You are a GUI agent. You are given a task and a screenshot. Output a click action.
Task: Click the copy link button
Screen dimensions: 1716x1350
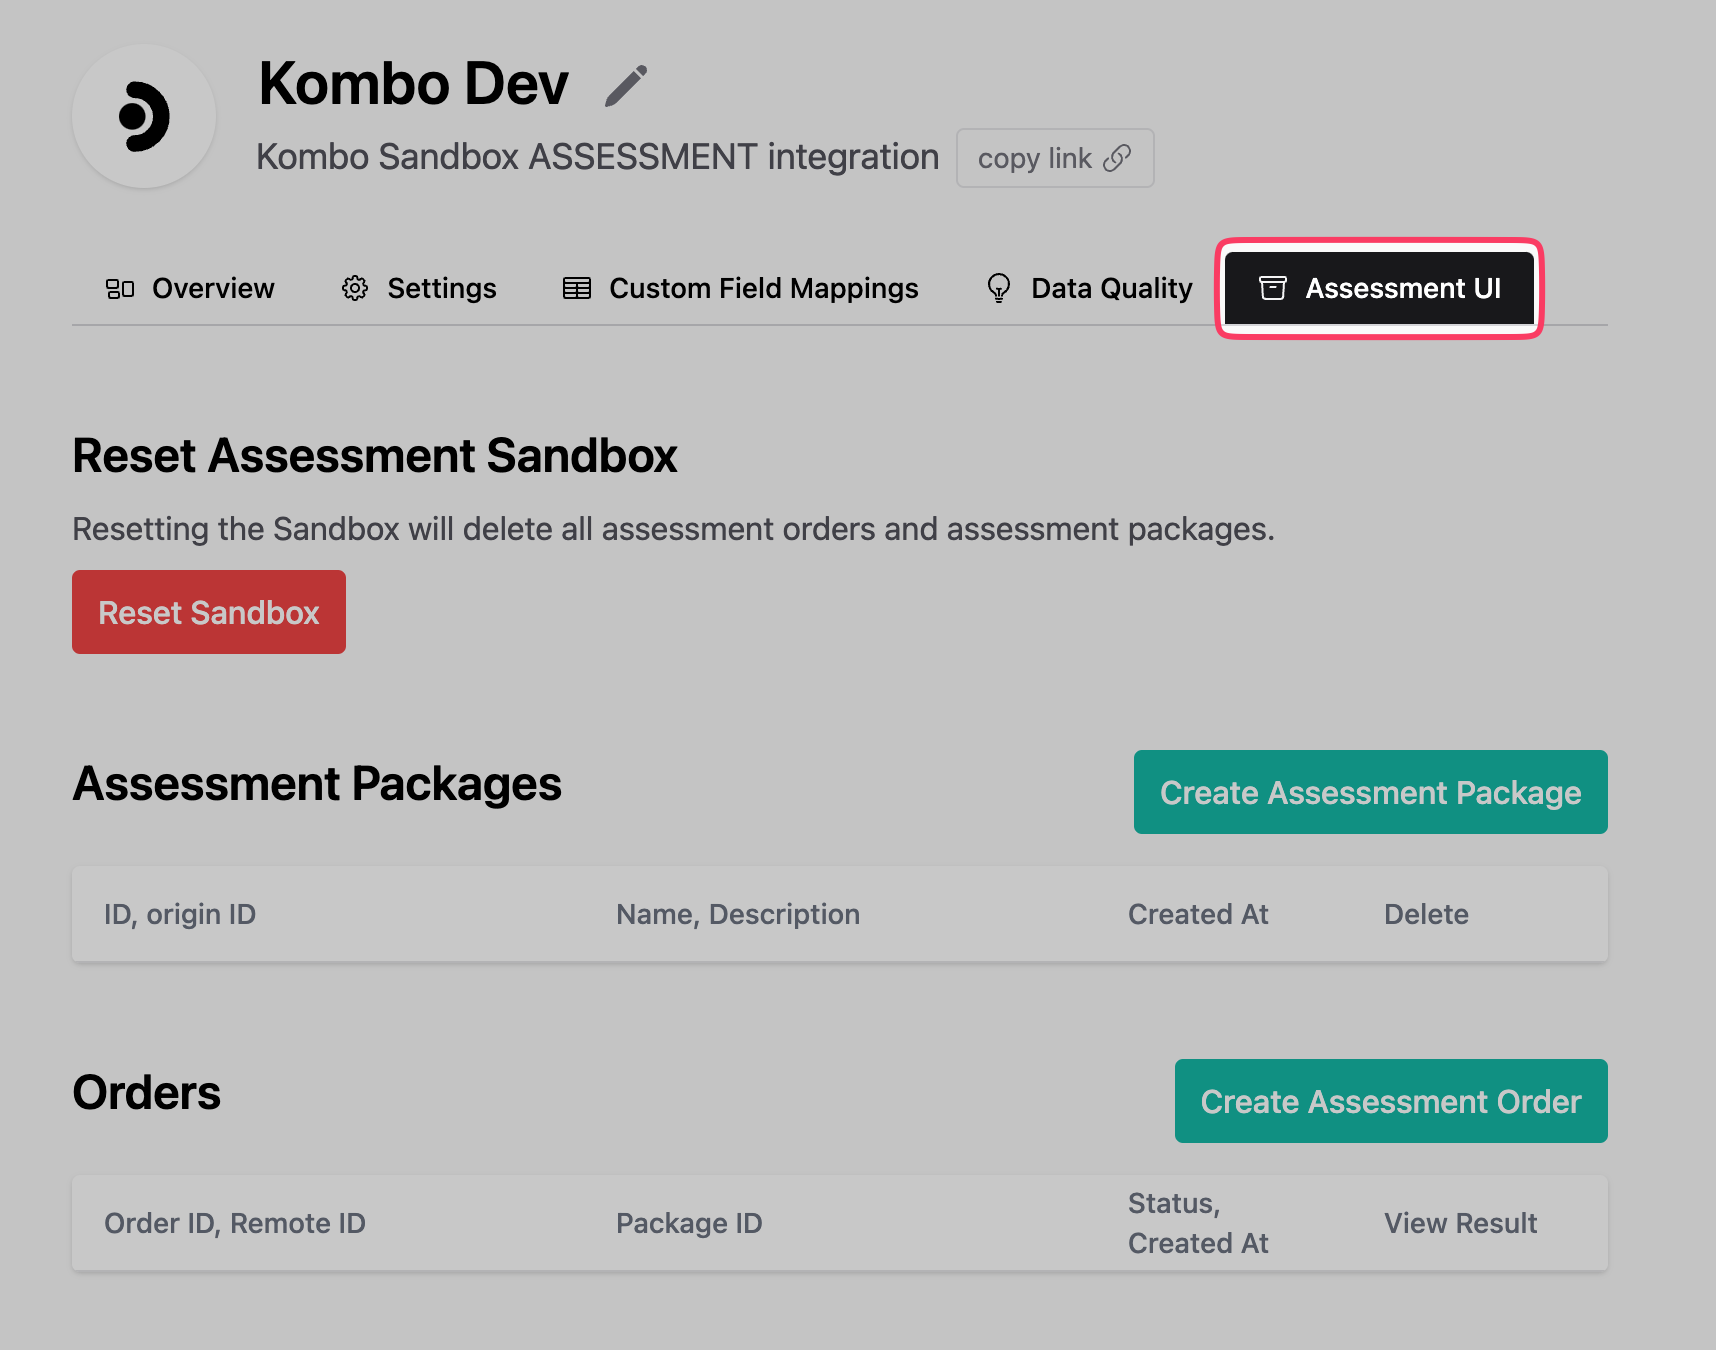coord(1055,158)
